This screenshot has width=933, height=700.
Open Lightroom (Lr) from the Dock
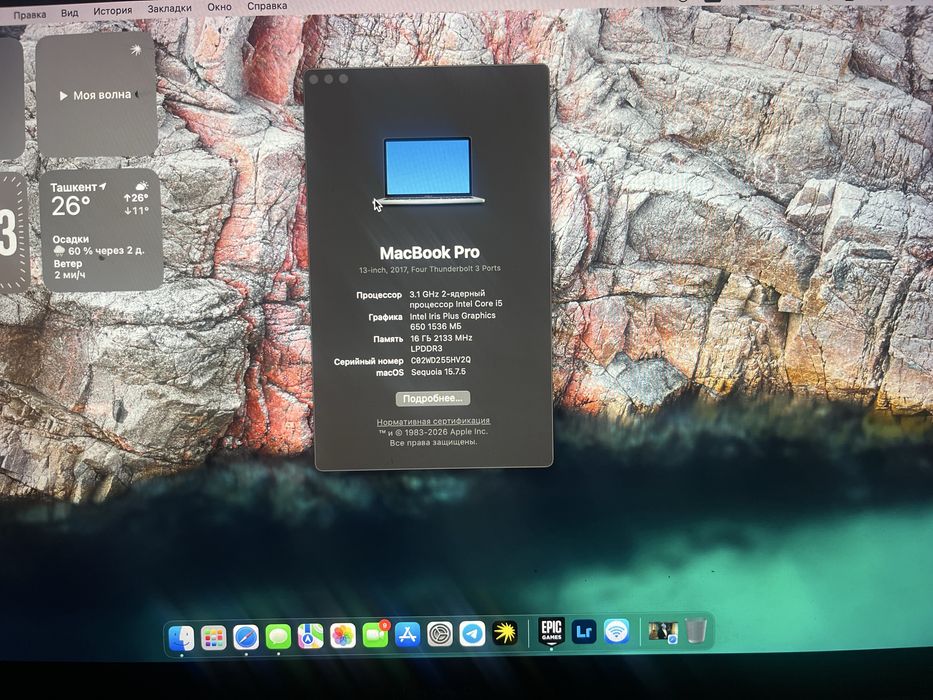coord(584,632)
